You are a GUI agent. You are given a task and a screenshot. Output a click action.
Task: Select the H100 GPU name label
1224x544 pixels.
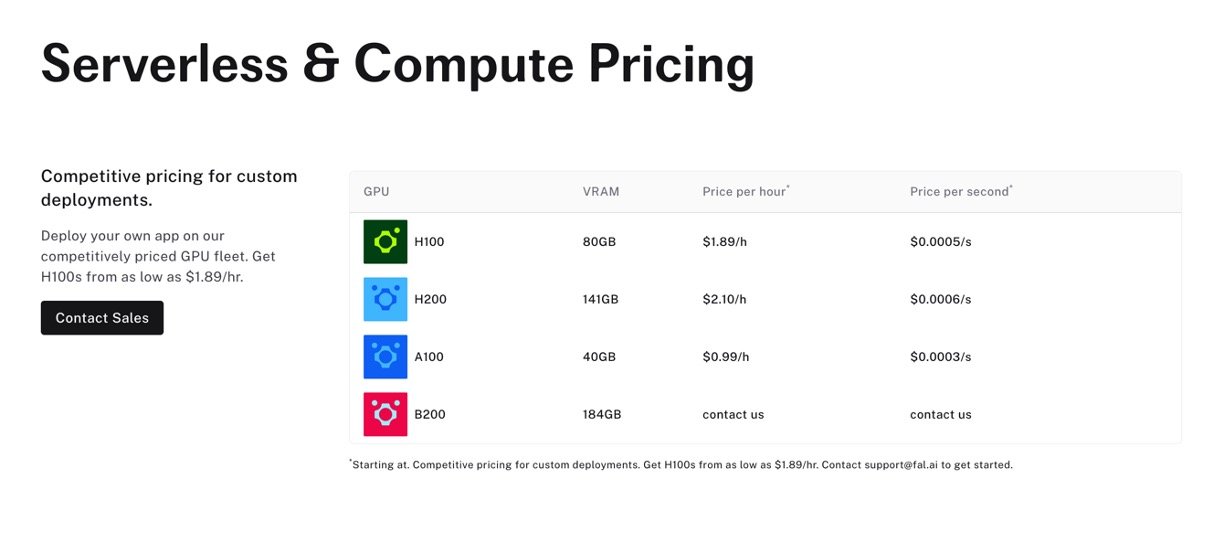429,242
